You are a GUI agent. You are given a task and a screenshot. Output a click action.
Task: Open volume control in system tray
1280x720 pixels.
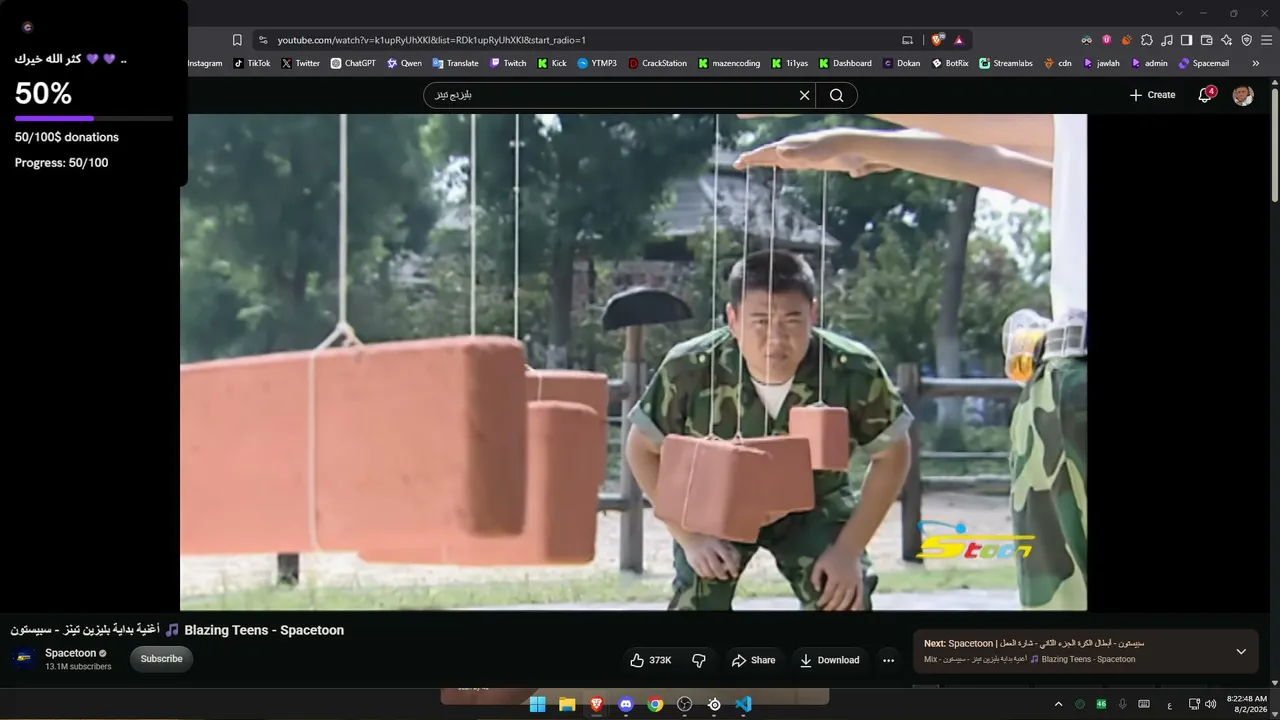point(1211,704)
